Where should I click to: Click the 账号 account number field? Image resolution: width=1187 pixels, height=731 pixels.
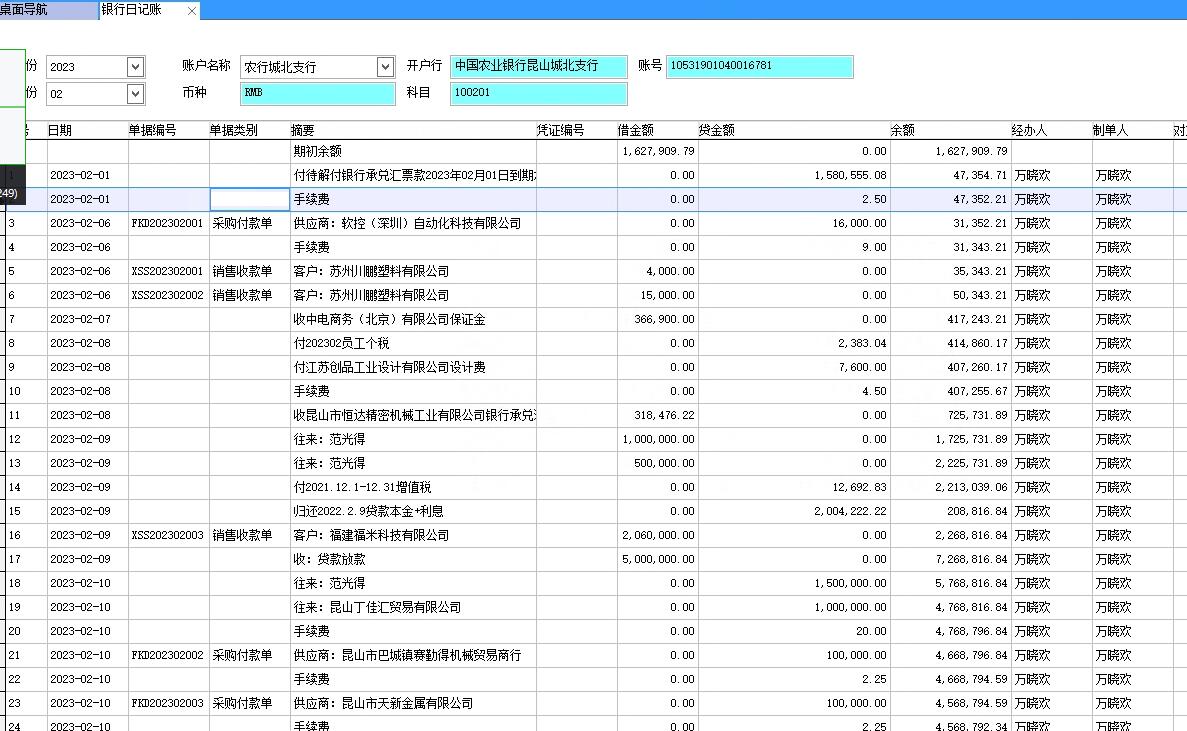click(x=759, y=66)
